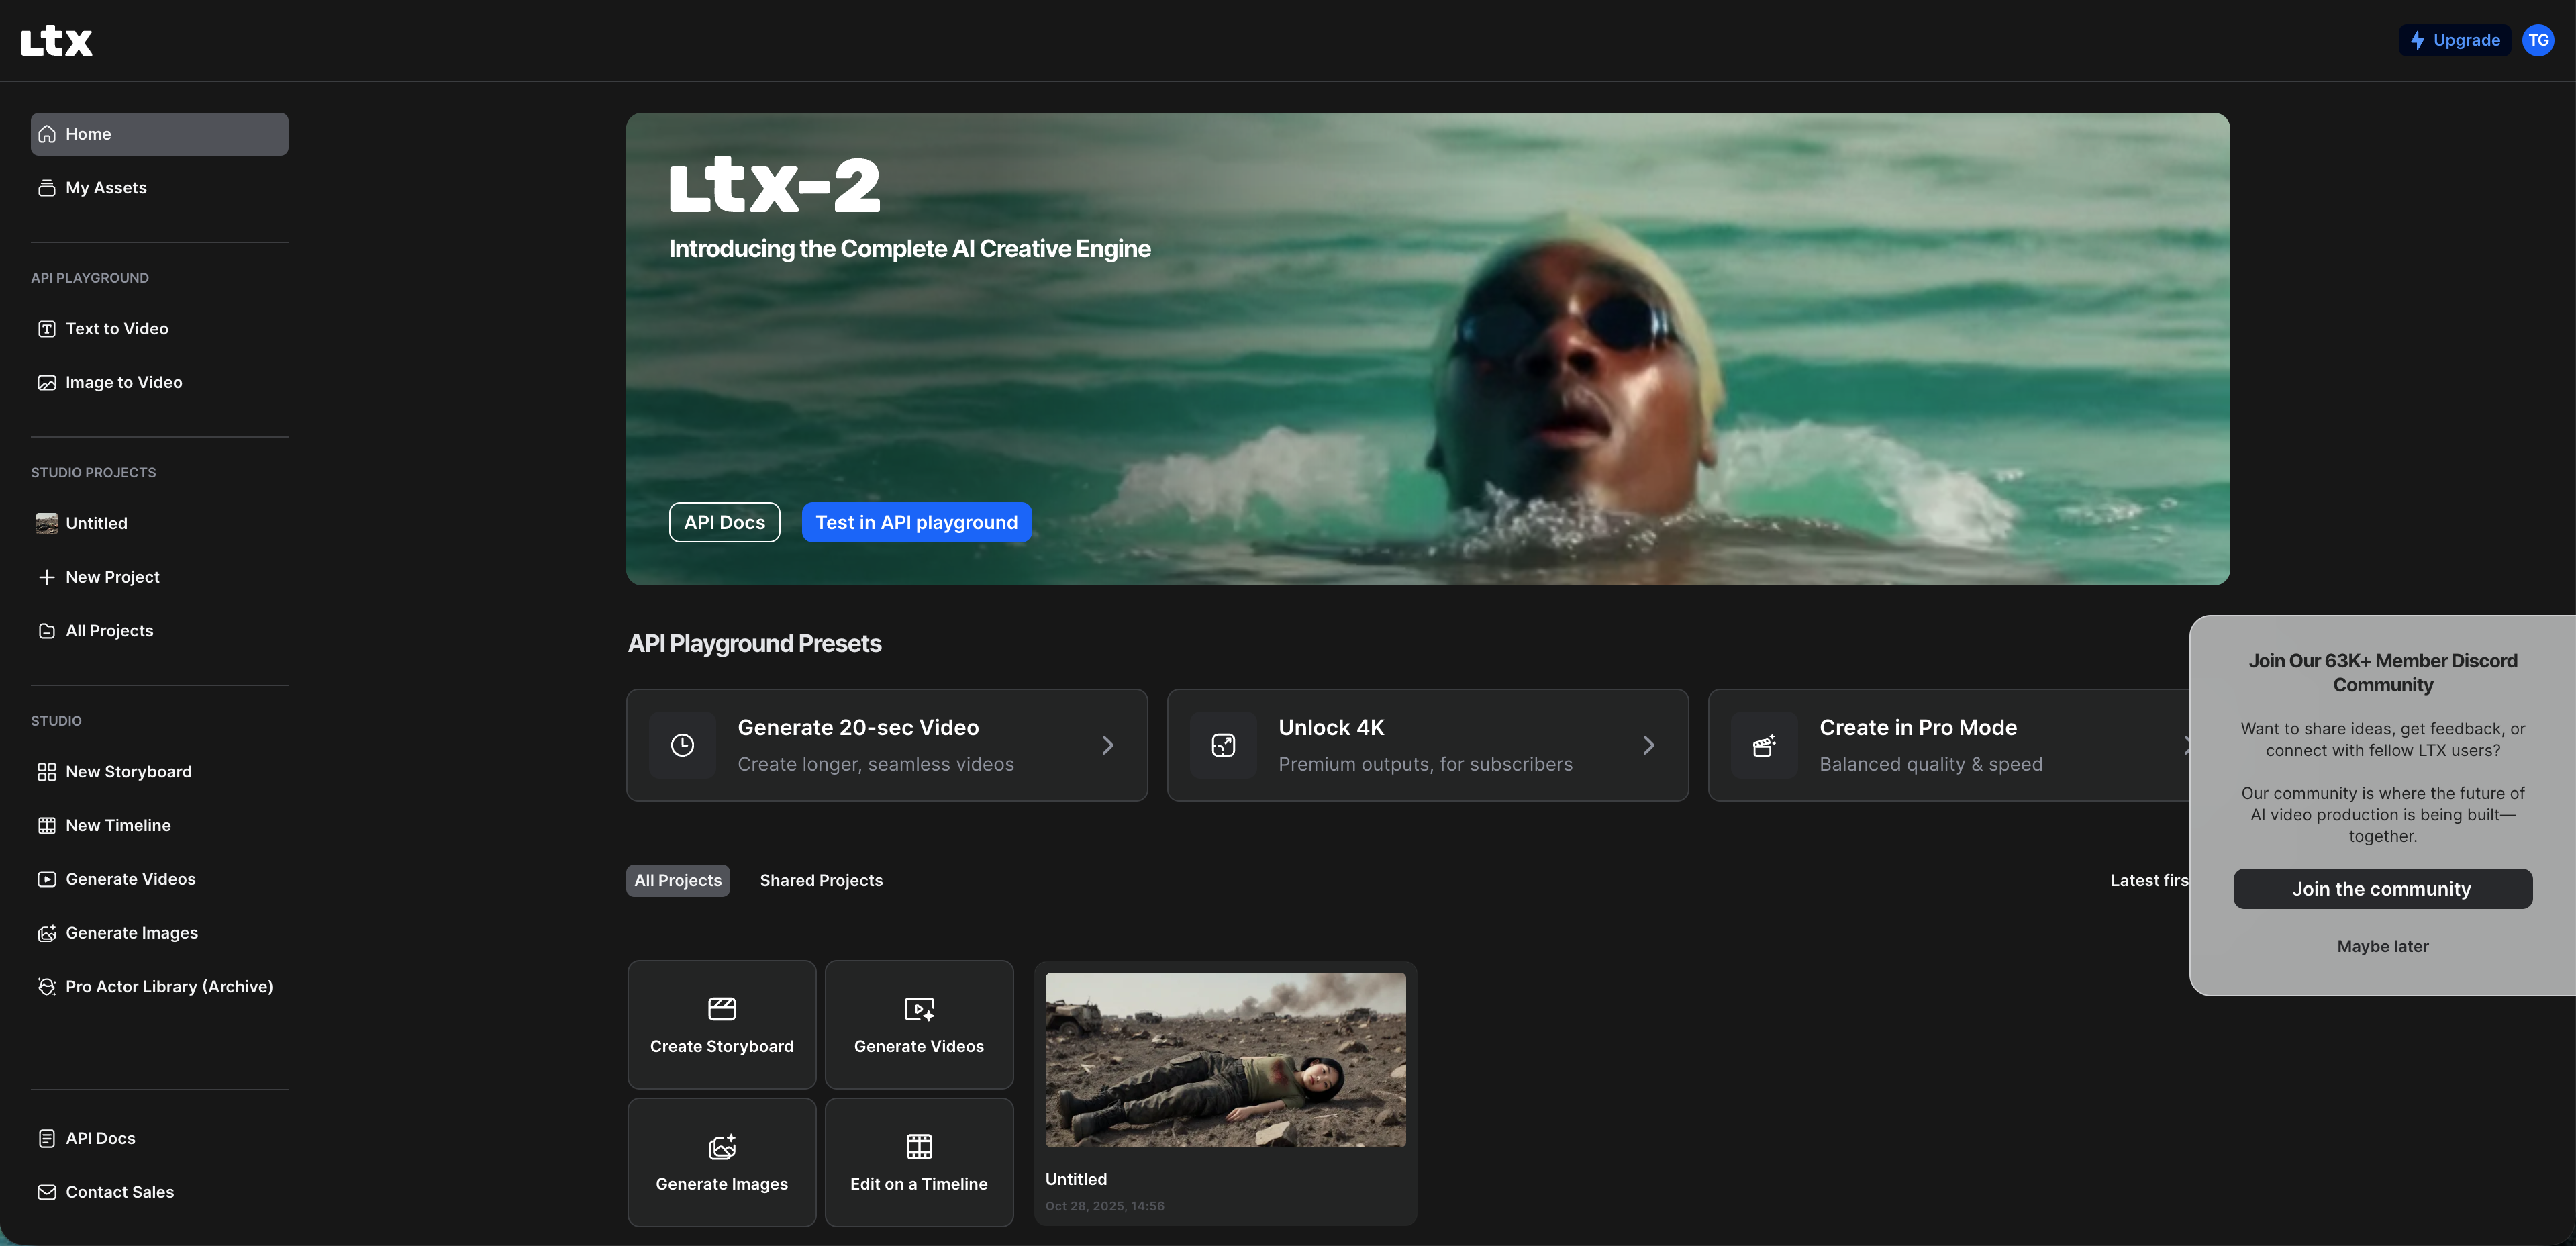Open the Latest first sort dropdown
The image size is (2576, 1246).
(x=2148, y=881)
